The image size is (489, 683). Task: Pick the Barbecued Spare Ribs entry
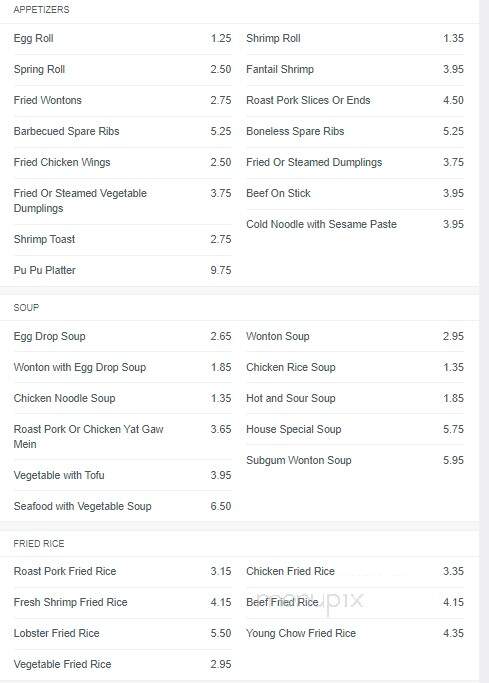click(122, 131)
